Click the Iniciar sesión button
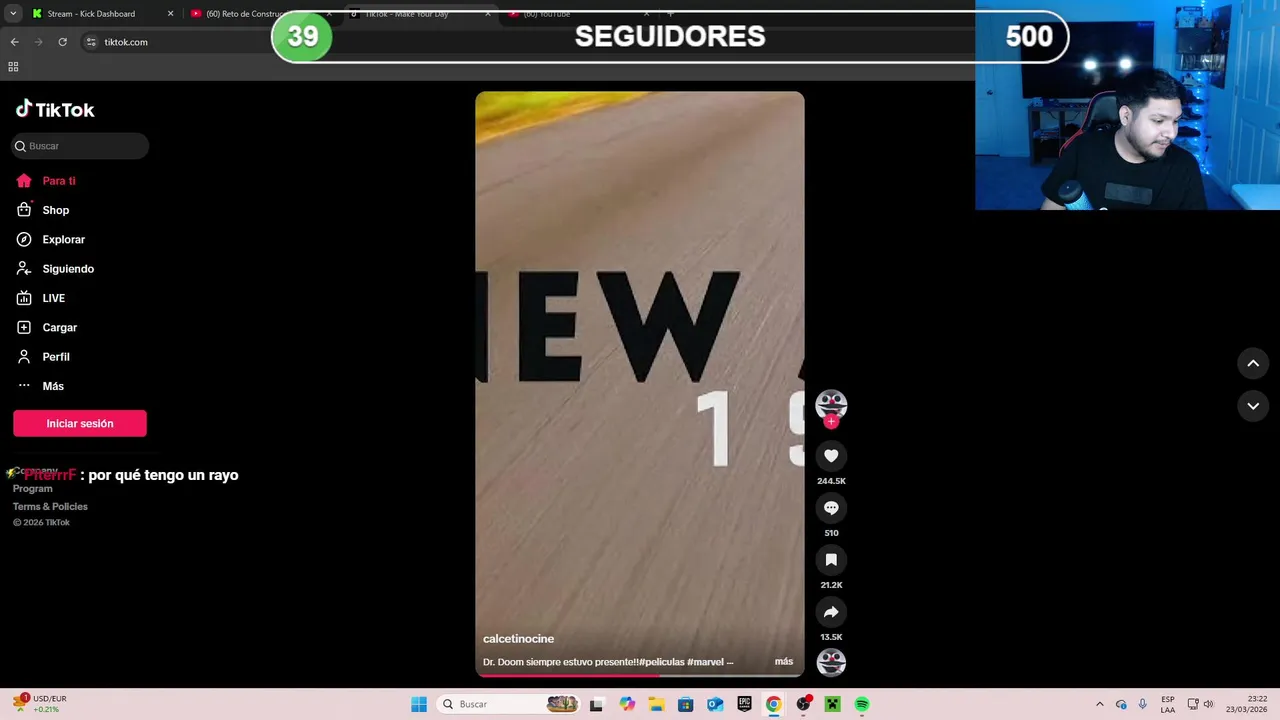Viewport: 1280px width, 720px height. [80, 423]
